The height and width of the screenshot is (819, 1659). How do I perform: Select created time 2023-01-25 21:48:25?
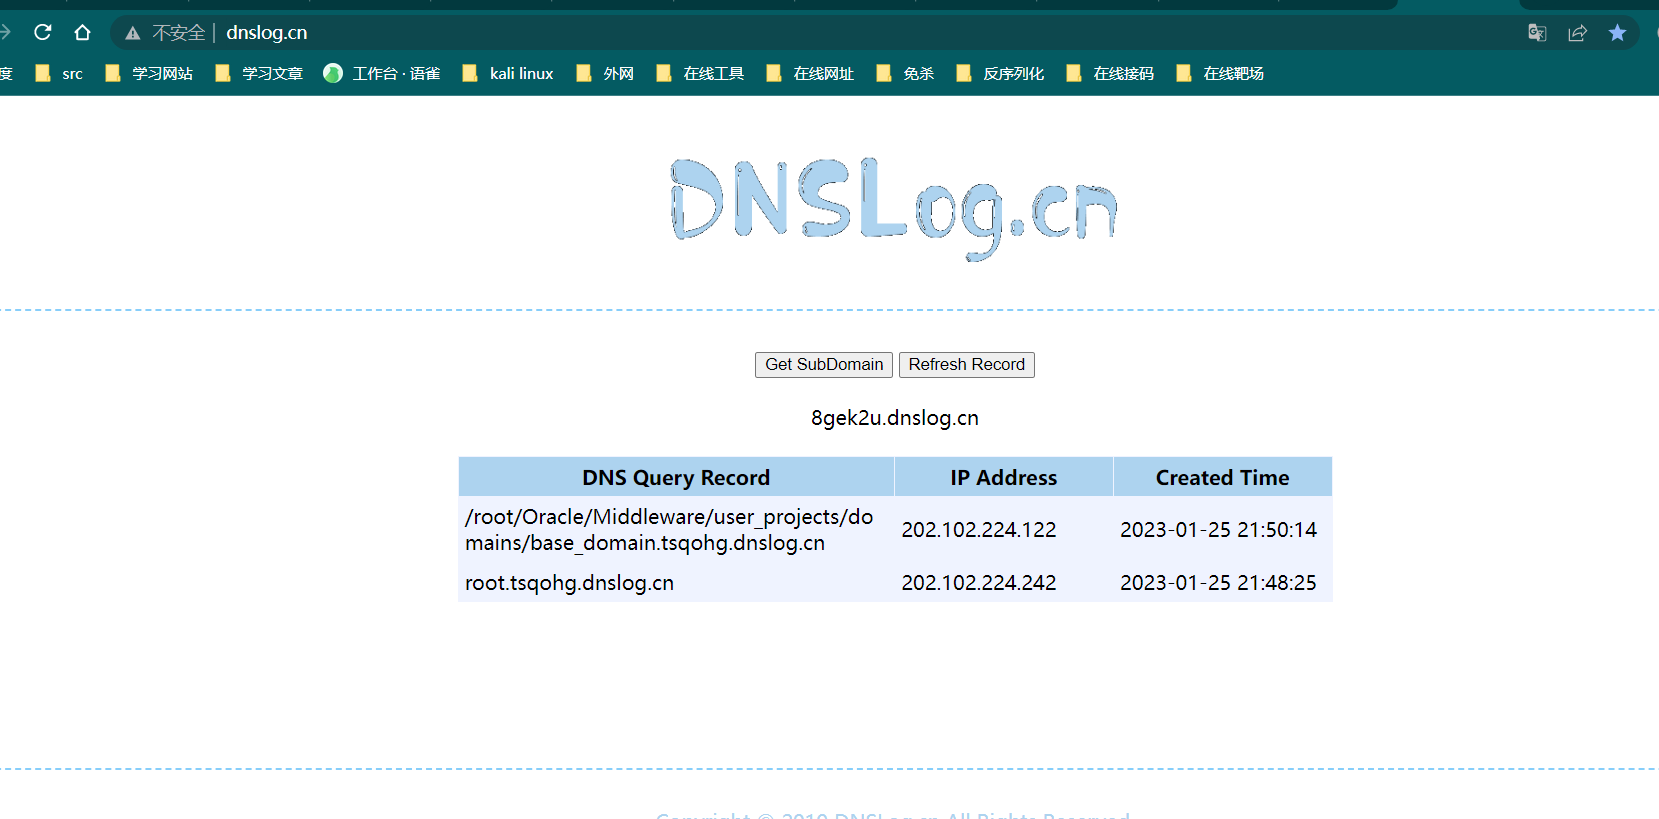pos(1218,583)
